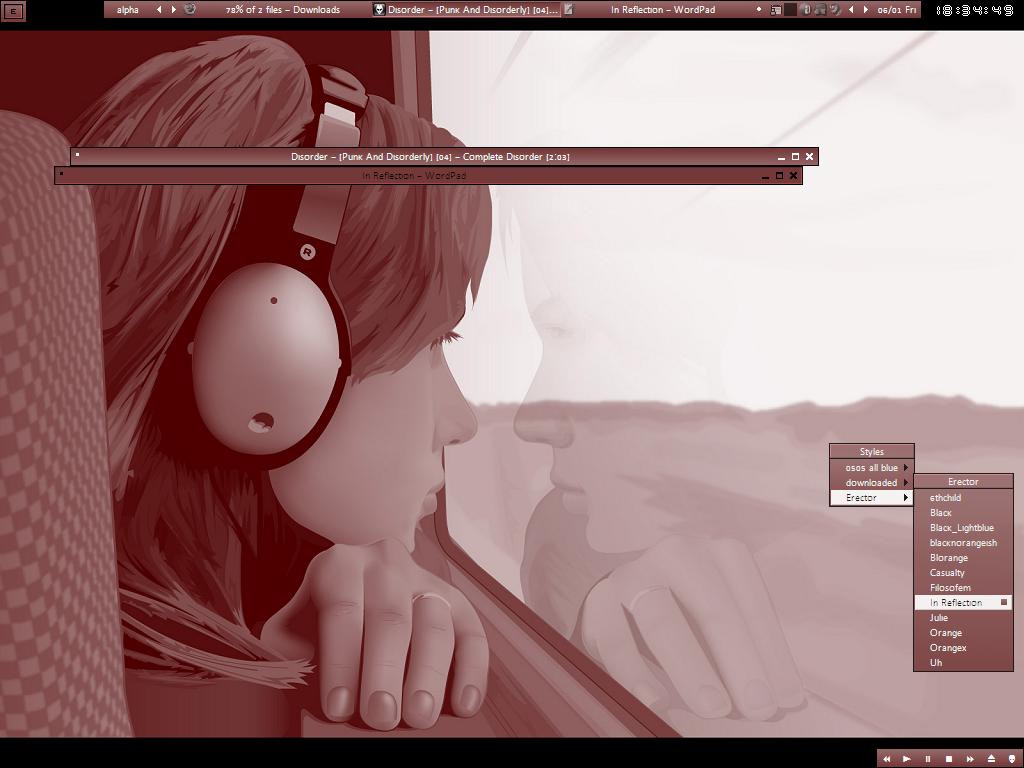Click the dot button on Disorder window's title bar
The width and height of the screenshot is (1024, 768).
[78, 155]
